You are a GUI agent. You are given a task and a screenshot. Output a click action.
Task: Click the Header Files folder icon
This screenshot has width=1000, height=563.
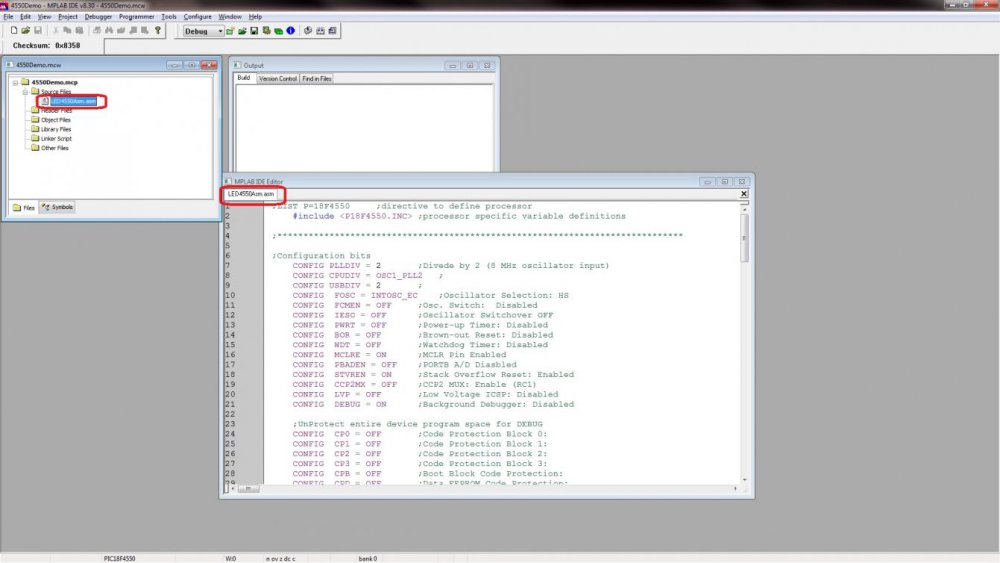(x=35, y=110)
